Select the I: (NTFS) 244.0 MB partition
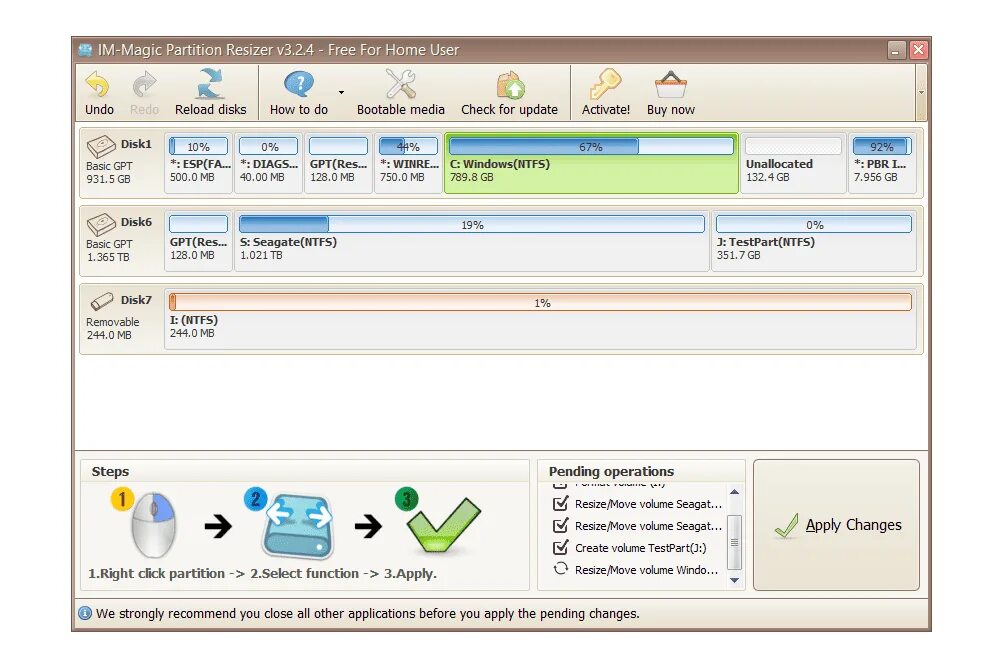This screenshot has width=1002, height=668. [x=540, y=319]
